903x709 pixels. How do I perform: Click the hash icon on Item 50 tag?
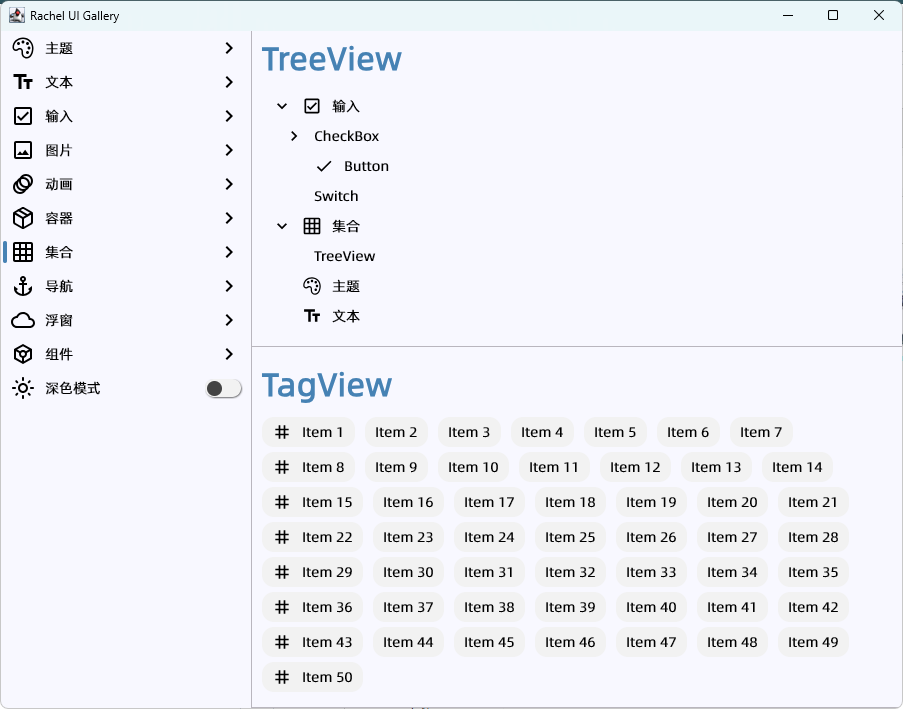282,677
